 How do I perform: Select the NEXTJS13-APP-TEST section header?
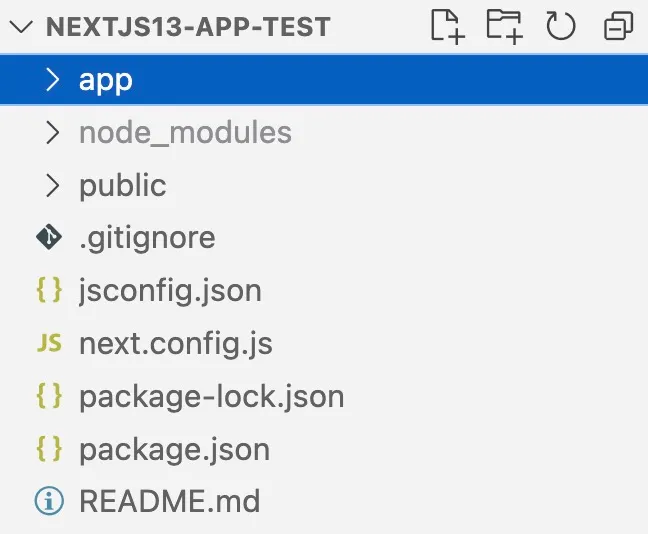point(188,27)
